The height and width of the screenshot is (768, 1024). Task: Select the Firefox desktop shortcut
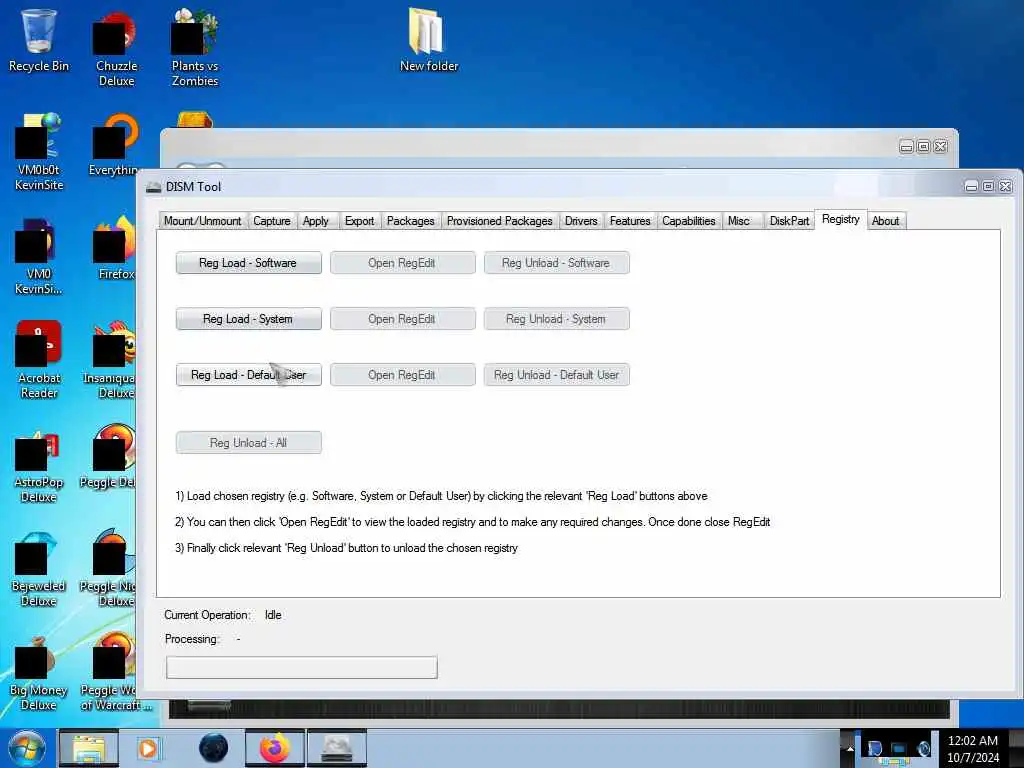coord(116,248)
